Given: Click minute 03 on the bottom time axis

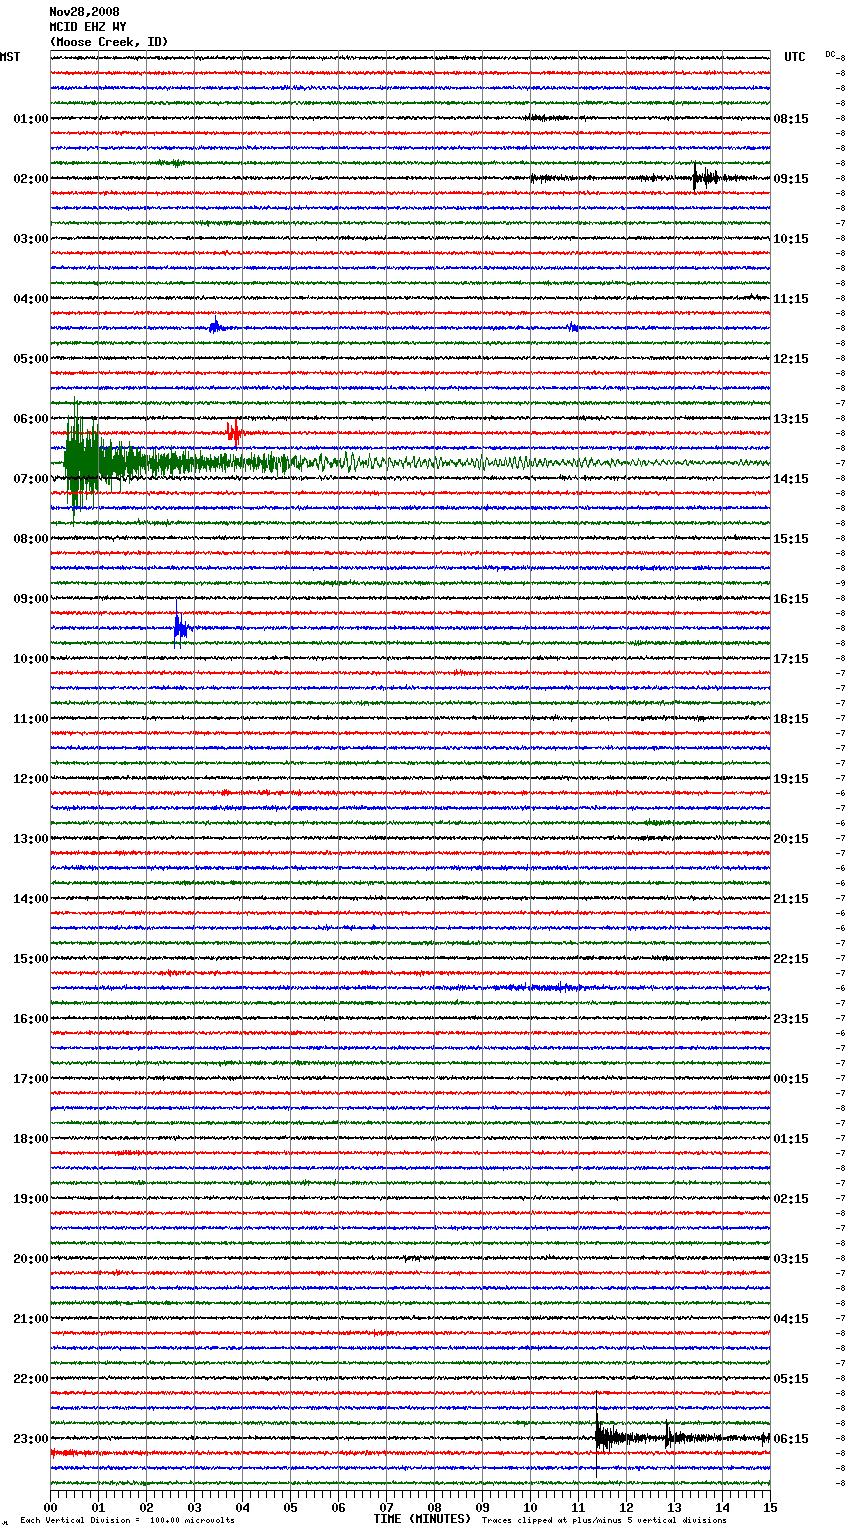Looking at the screenshot, I should pos(194,1507).
